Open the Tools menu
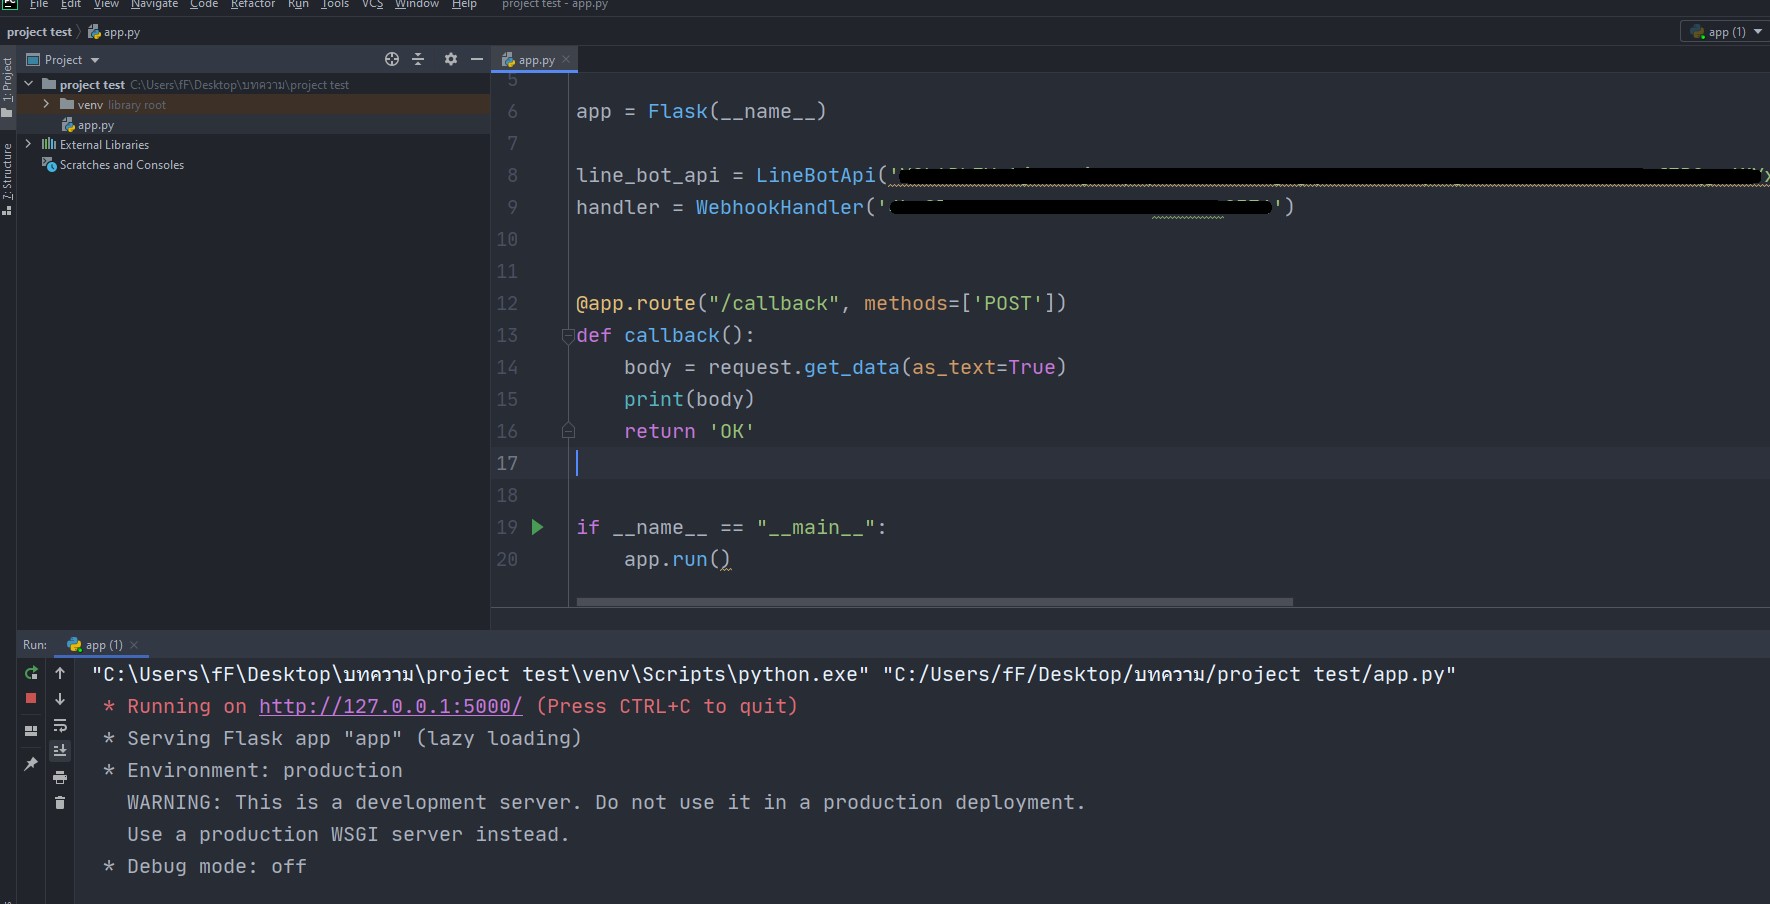Screen dimensions: 1770x904 (335, 4)
